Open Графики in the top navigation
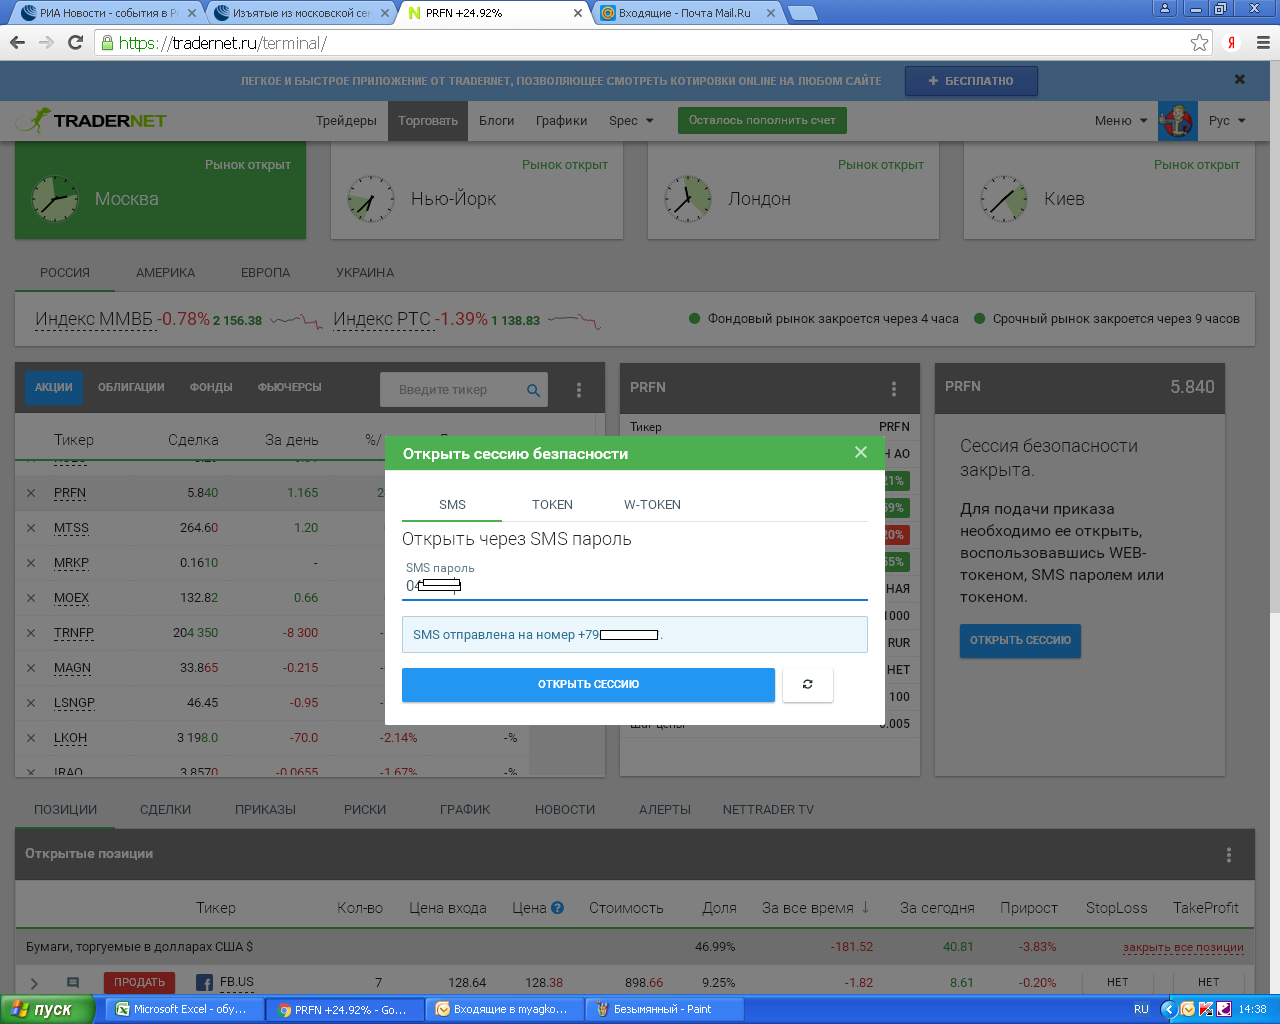The image size is (1280, 1024). (x=561, y=121)
